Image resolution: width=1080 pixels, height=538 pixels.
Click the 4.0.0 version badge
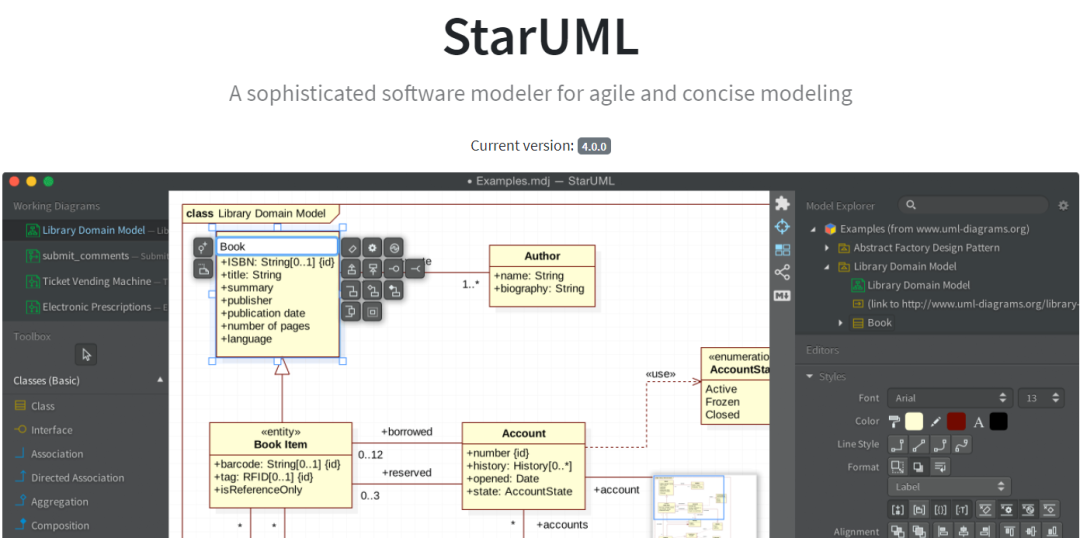point(594,146)
